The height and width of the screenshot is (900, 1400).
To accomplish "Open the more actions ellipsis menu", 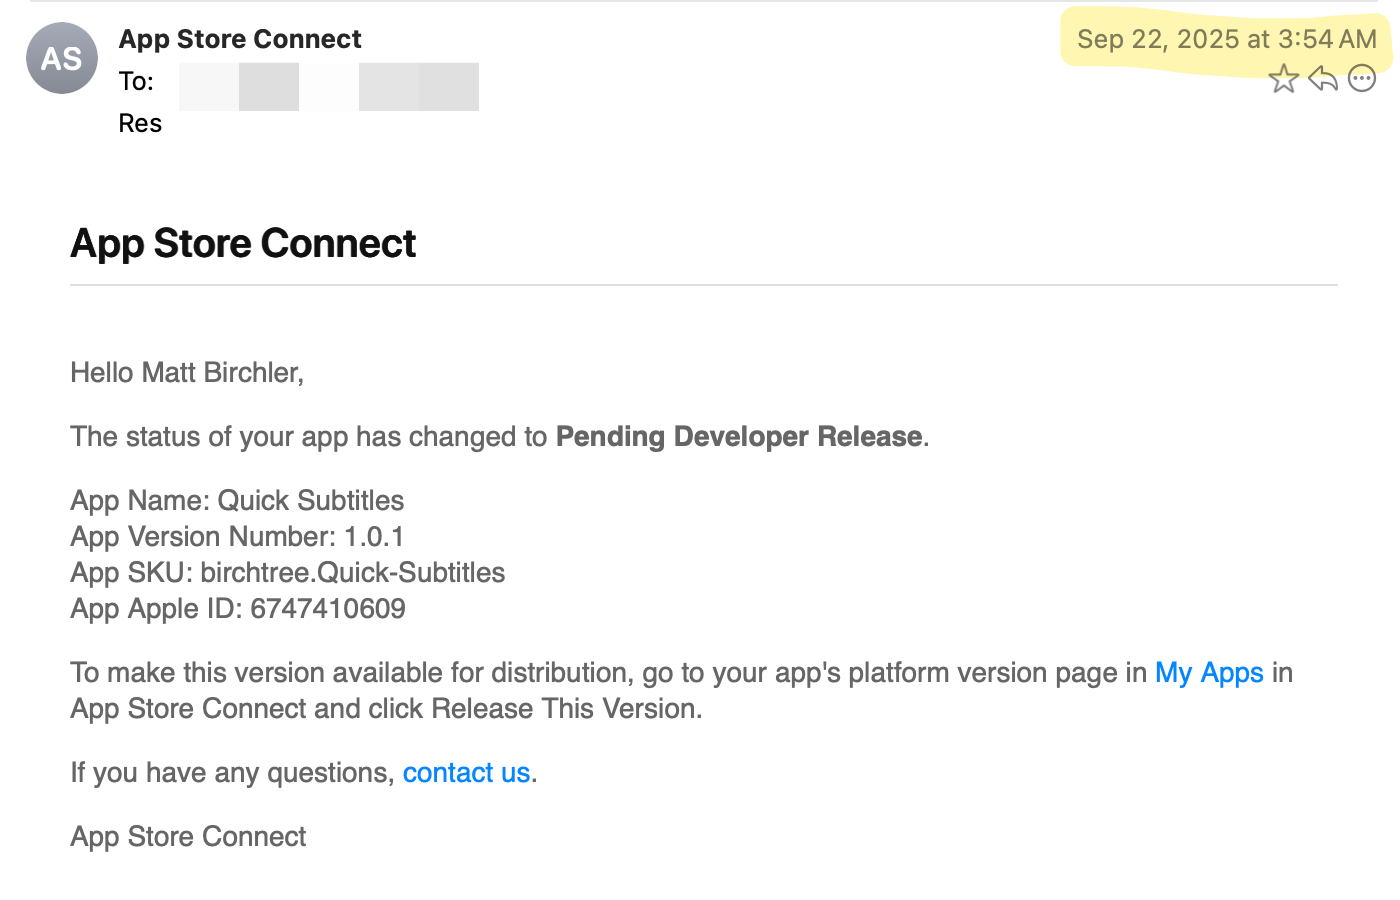I will point(1362,78).
